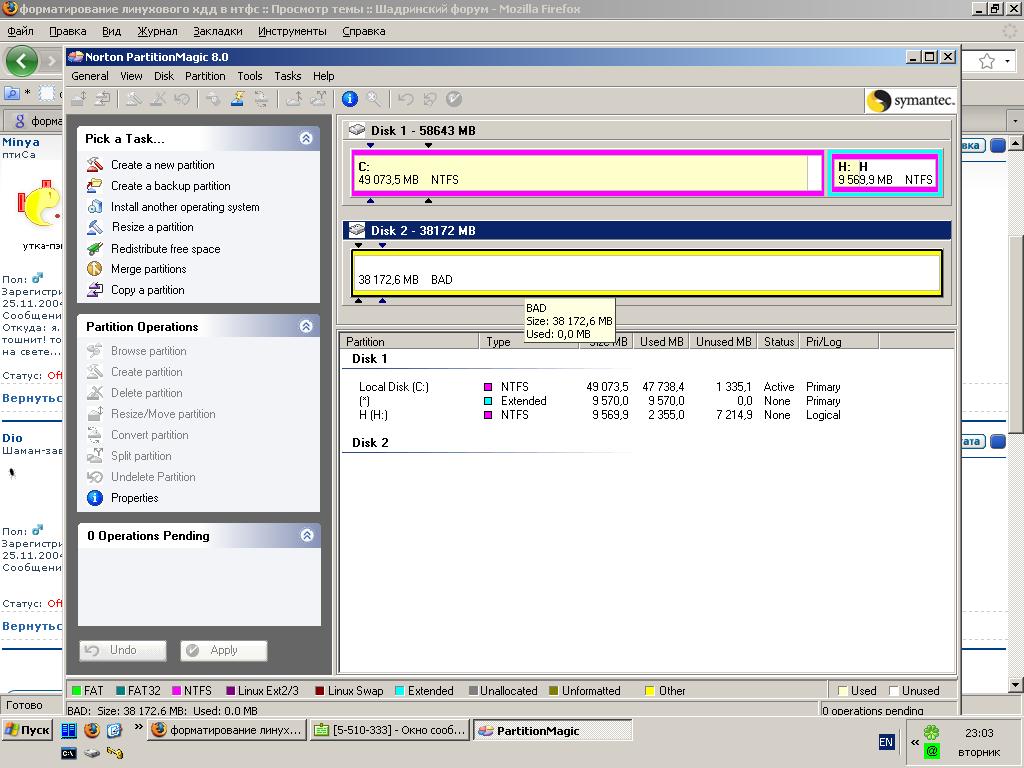This screenshot has width=1024, height=768.
Task: Open the Partition menu
Action: pos(204,76)
